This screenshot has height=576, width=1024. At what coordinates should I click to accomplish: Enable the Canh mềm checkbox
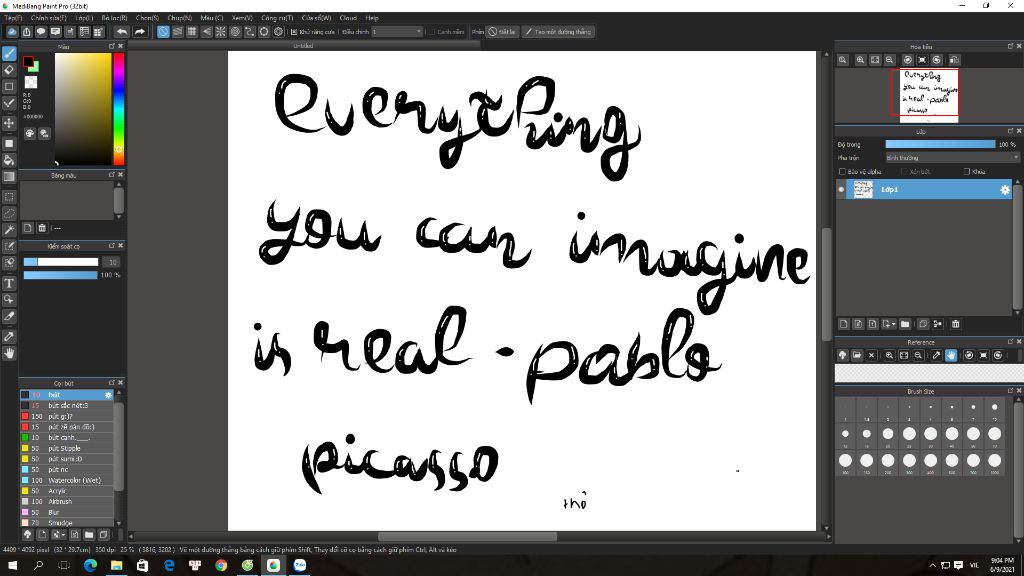pyautogui.click(x=432, y=31)
